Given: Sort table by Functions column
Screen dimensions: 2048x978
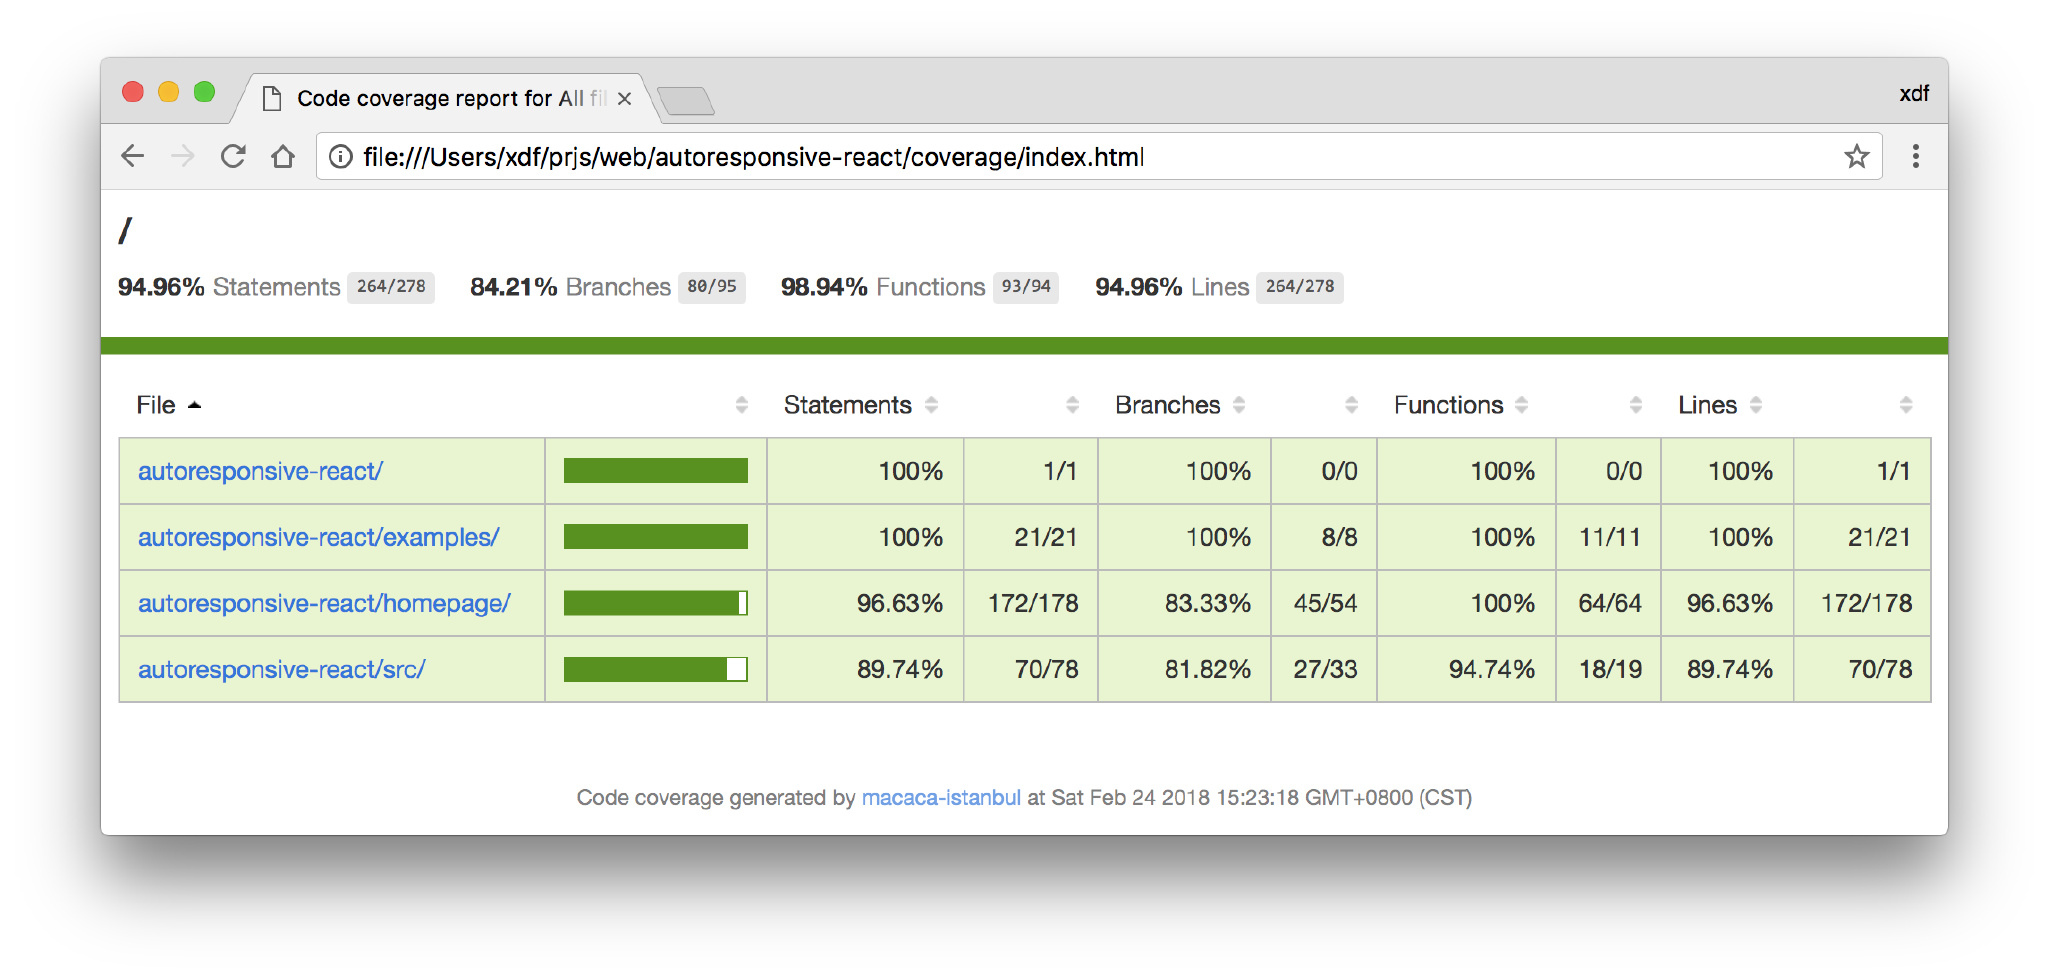Looking at the screenshot, I should [x=1449, y=405].
